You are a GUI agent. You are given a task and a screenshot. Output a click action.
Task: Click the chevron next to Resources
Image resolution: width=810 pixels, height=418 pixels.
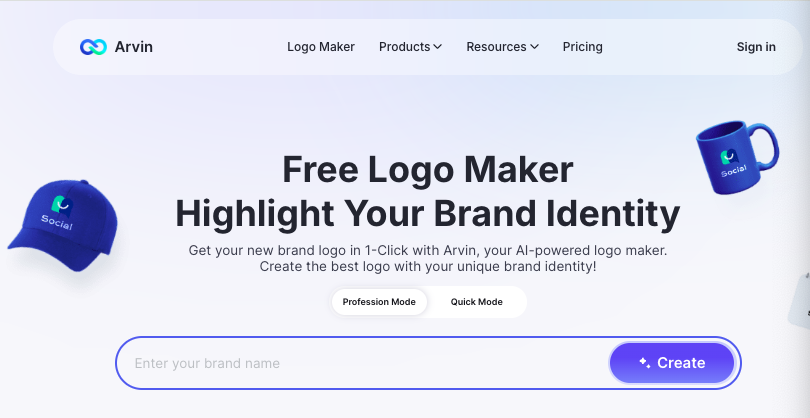coord(534,47)
